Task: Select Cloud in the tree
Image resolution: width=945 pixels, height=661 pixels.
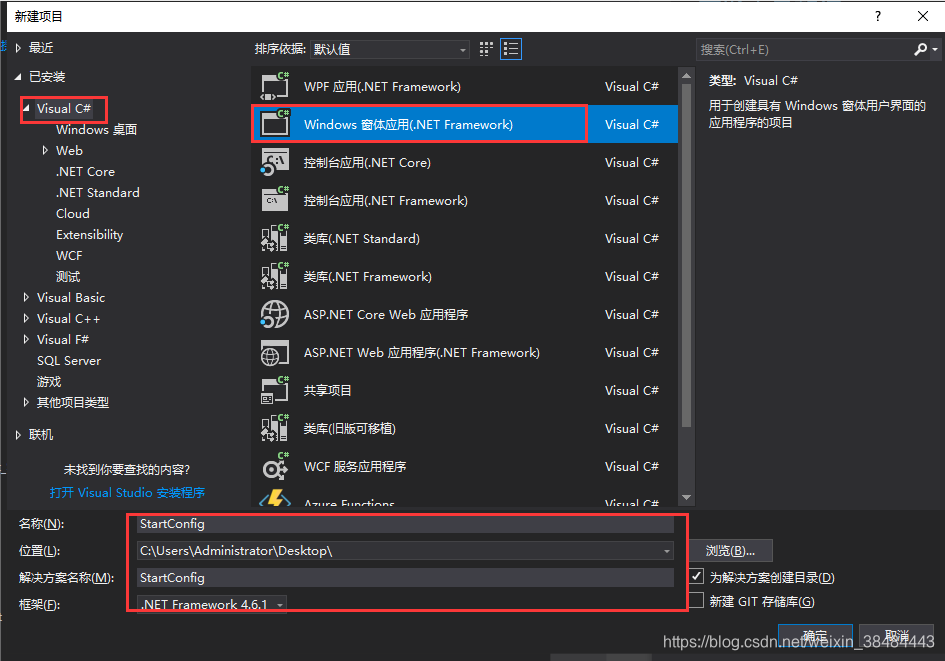Action: [x=73, y=214]
